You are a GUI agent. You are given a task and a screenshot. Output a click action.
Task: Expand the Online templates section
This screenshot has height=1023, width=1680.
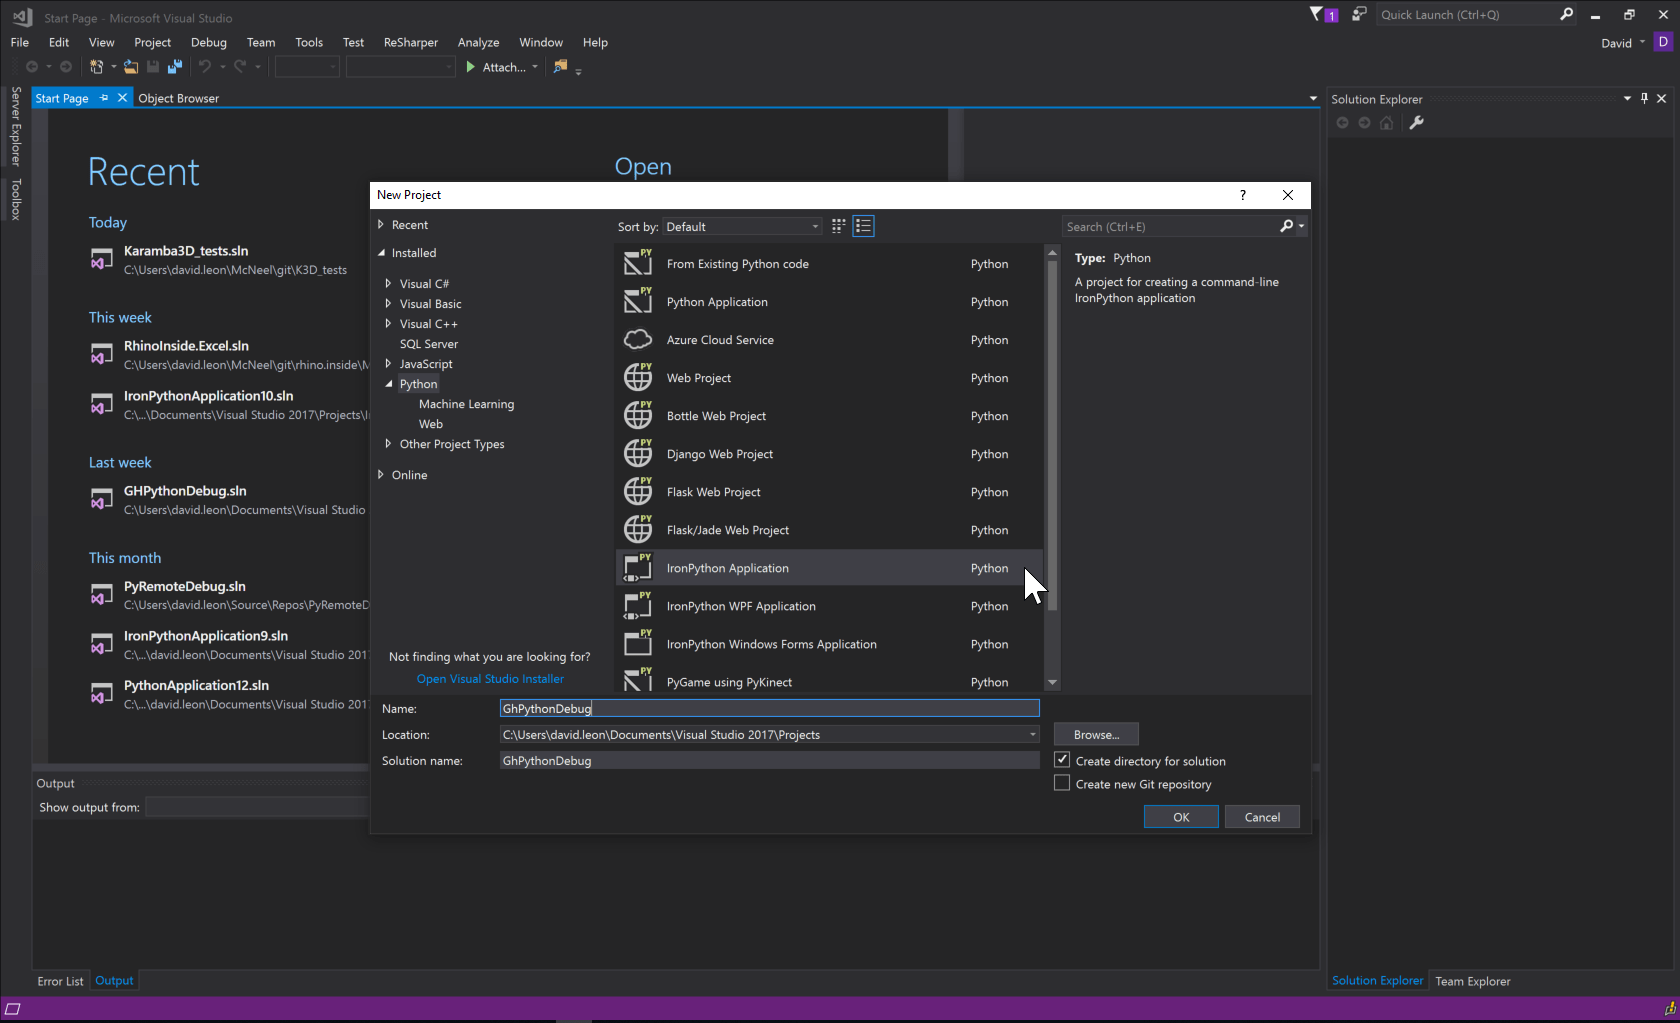380,474
